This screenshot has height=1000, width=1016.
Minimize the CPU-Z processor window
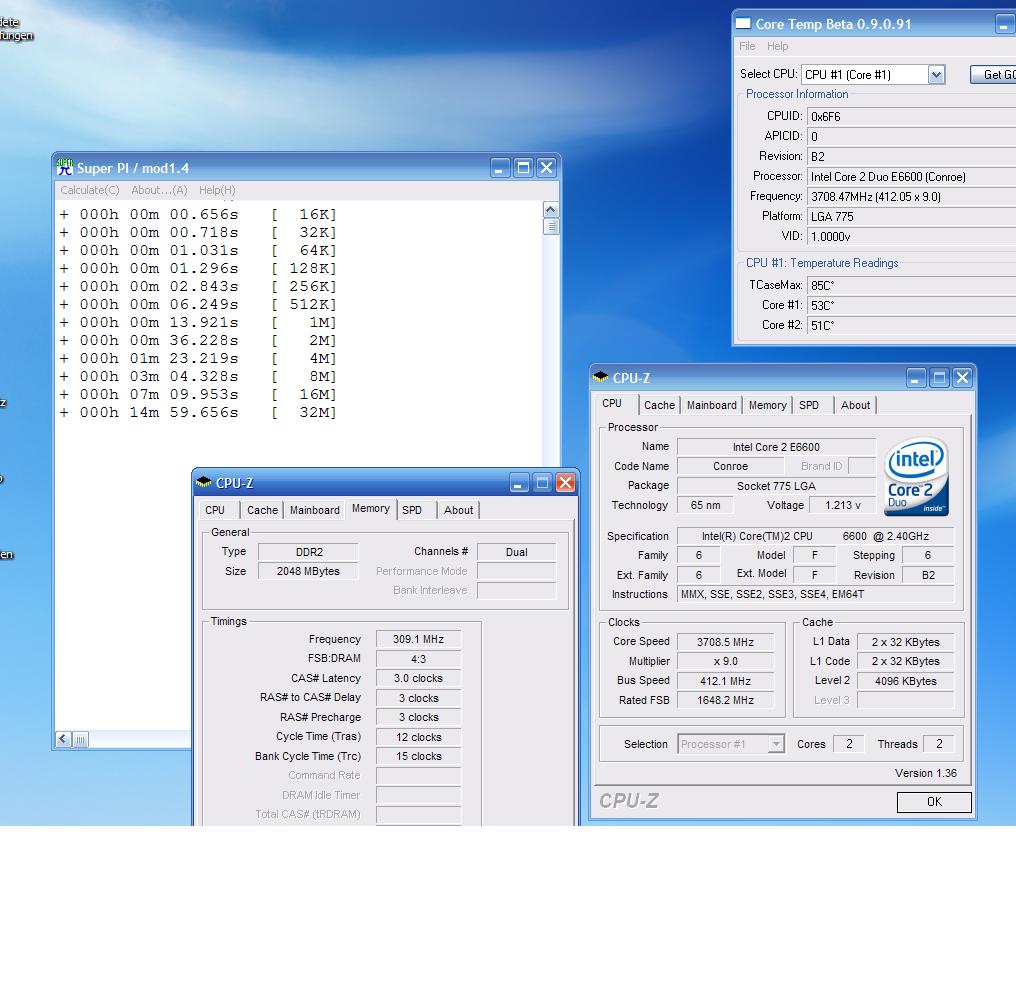tap(916, 377)
